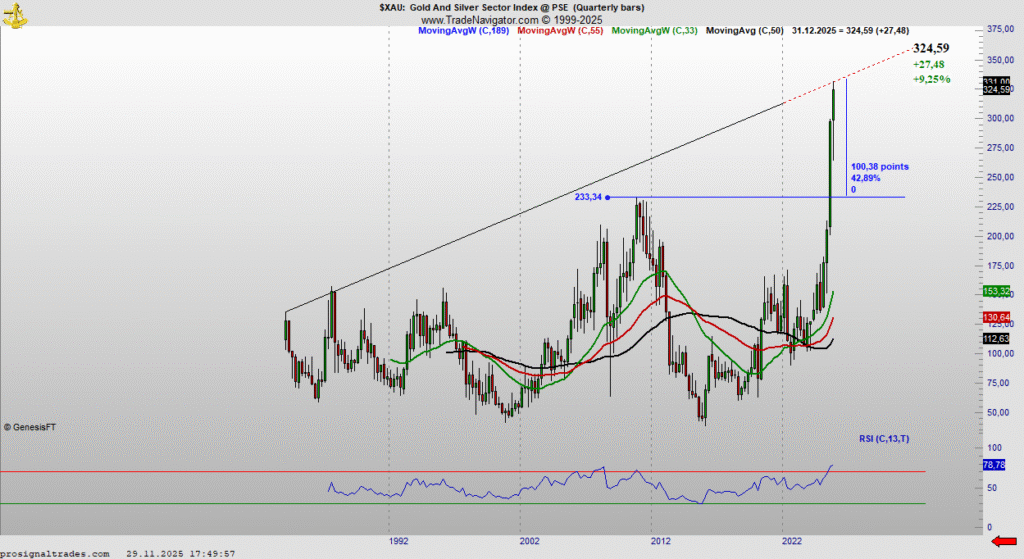The width and height of the screenshot is (1024, 559).
Task: Click the prosignaltrades.com footer text
Action: point(55,554)
